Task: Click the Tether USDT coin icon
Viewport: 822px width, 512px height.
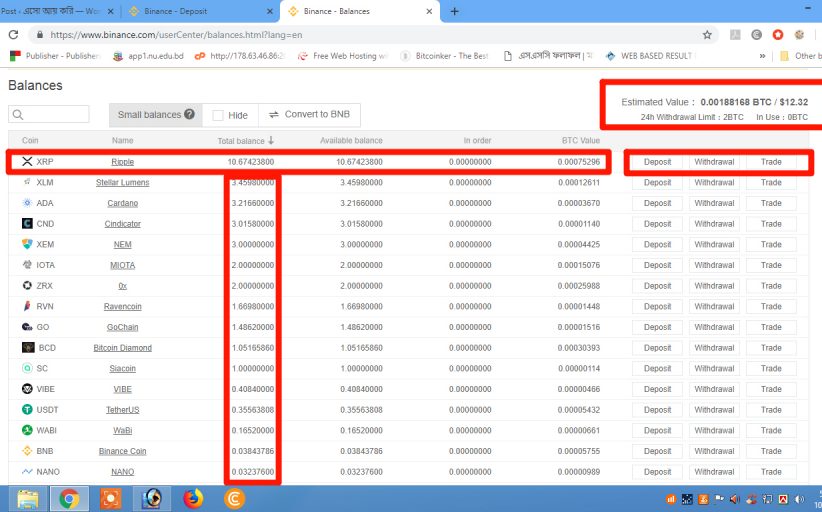Action: pyautogui.click(x=27, y=410)
